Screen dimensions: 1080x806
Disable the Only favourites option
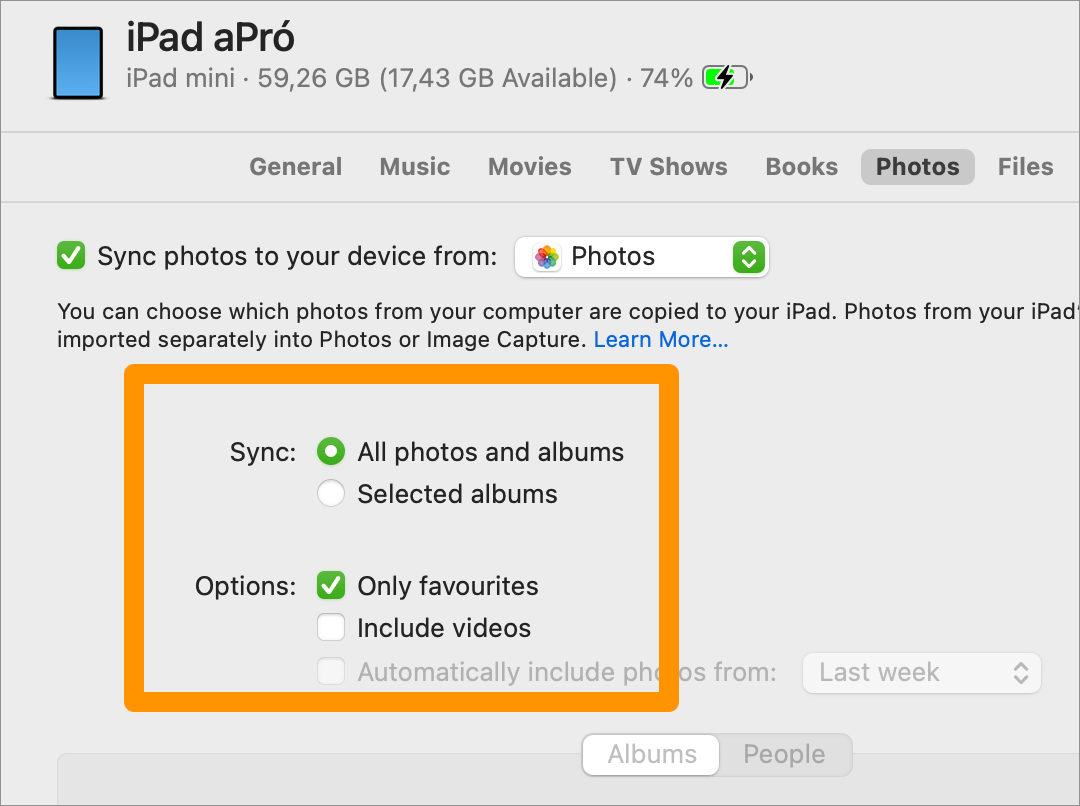tap(331, 586)
